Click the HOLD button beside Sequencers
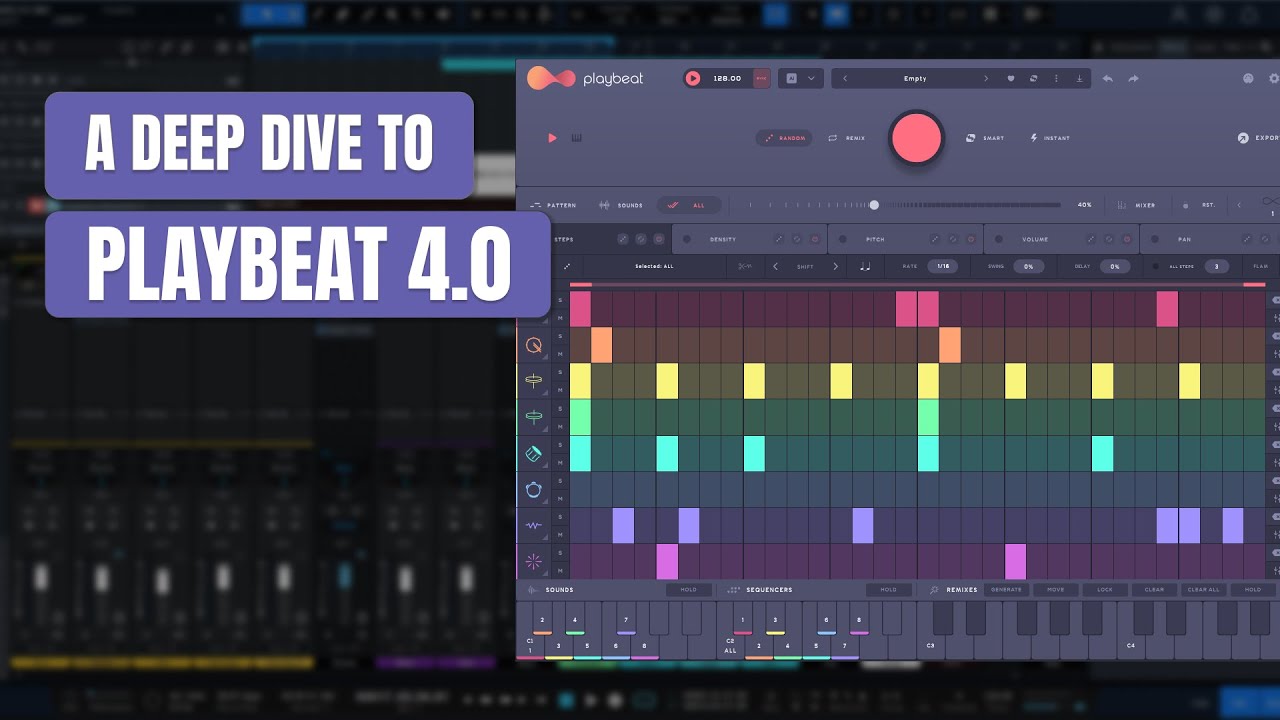Viewport: 1280px width, 720px height. pyautogui.click(x=888, y=590)
